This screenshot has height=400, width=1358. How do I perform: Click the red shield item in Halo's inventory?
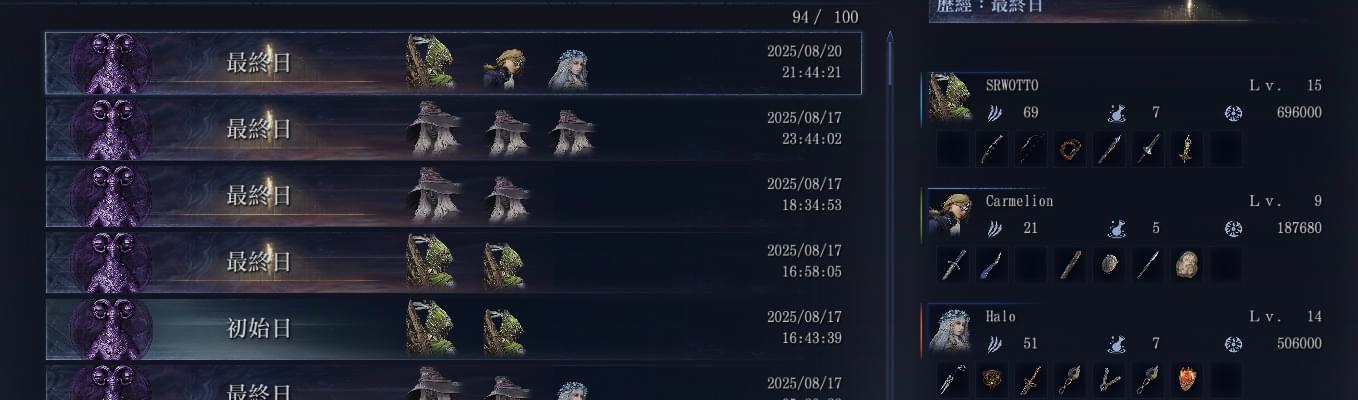point(1187,380)
